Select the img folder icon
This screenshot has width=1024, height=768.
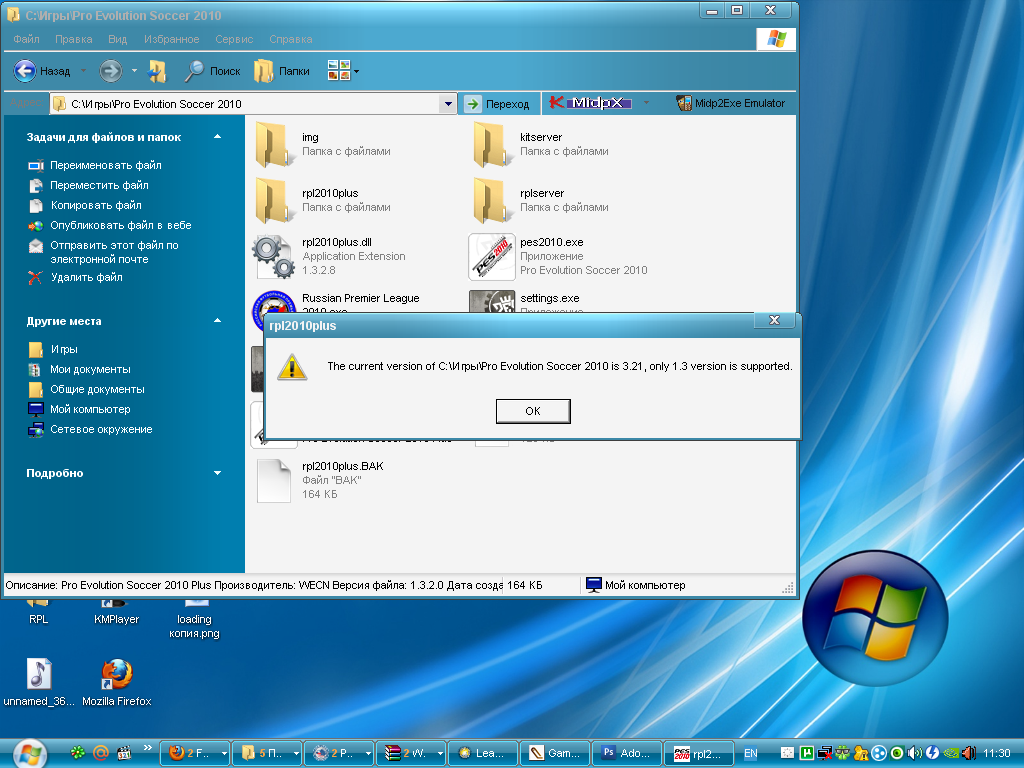coord(273,144)
